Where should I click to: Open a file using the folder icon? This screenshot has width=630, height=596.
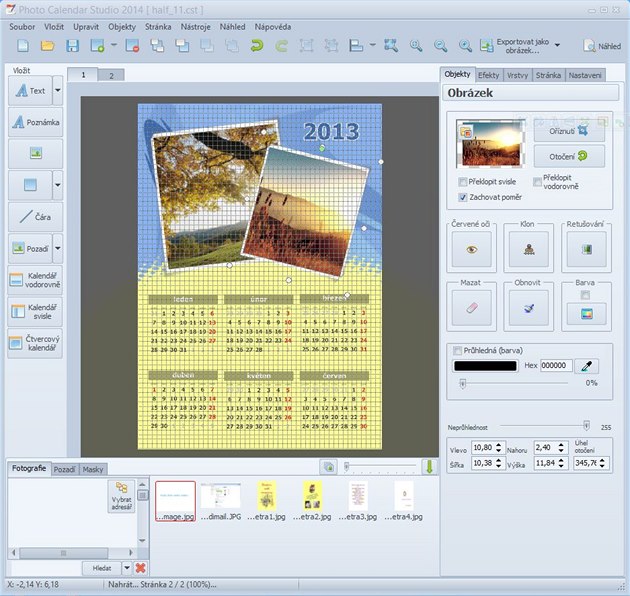[x=47, y=46]
